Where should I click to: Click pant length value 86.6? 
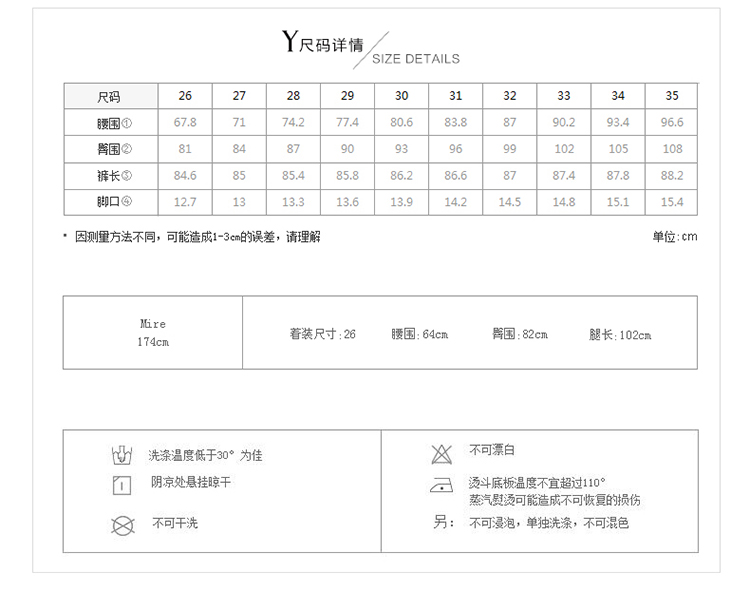coord(455,175)
